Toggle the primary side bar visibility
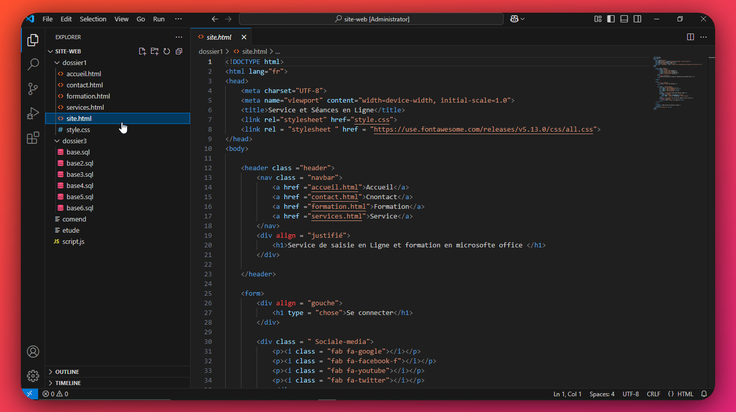 [x=611, y=19]
